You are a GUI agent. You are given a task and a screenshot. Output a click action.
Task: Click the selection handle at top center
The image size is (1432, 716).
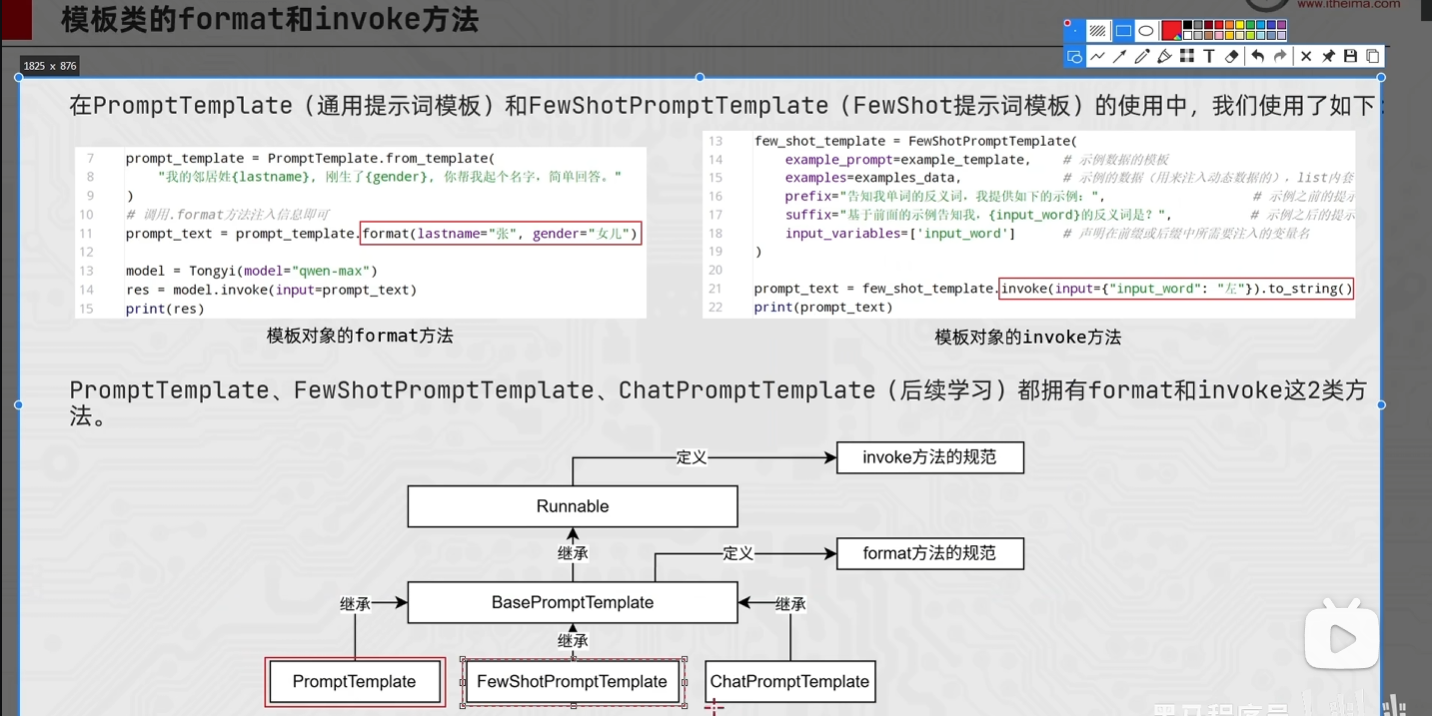[700, 77]
